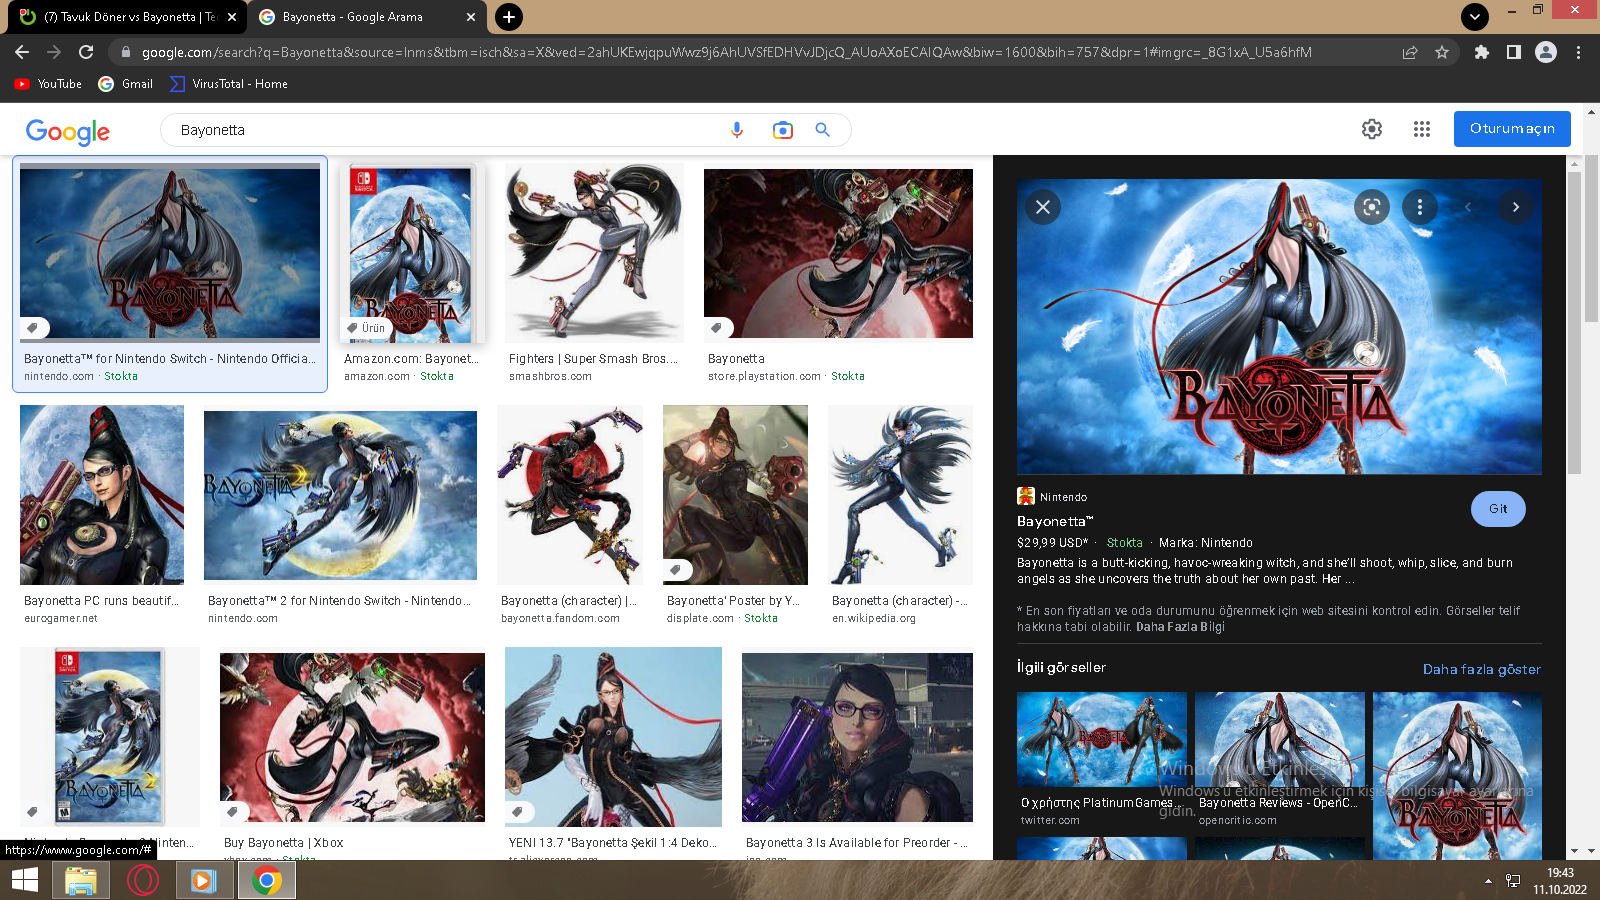Open the Bayonetta Reviews OpenCritic related image

tap(1280, 739)
